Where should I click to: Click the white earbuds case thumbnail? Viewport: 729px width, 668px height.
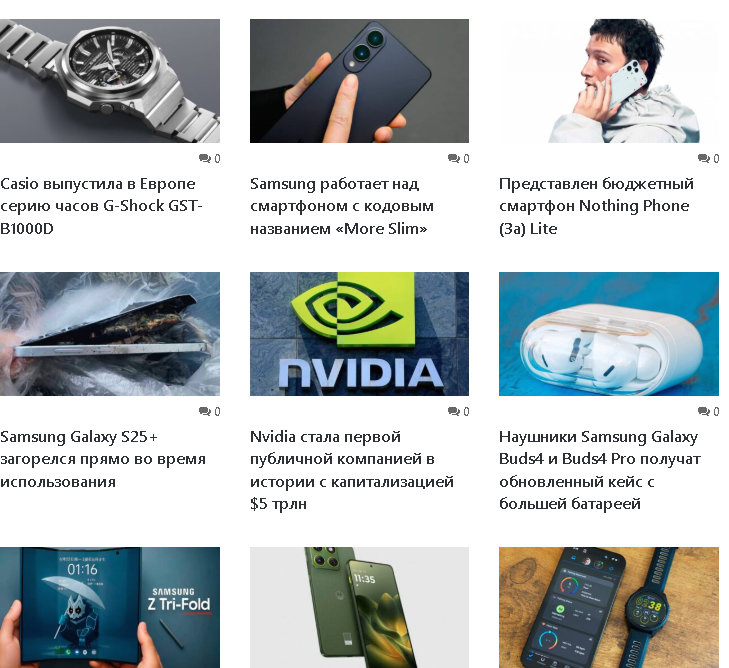[609, 334]
